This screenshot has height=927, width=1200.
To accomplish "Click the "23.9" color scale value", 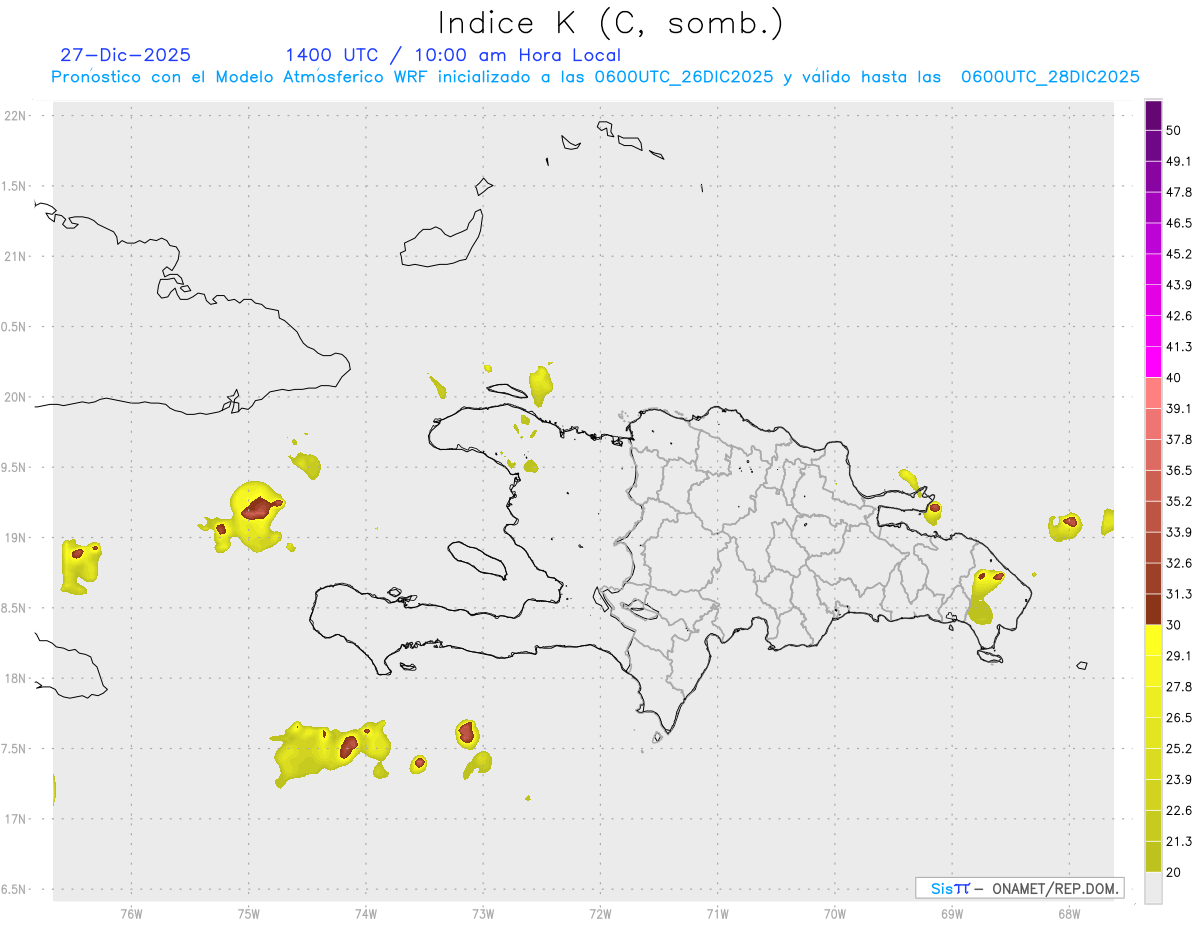I will tap(1179, 779).
